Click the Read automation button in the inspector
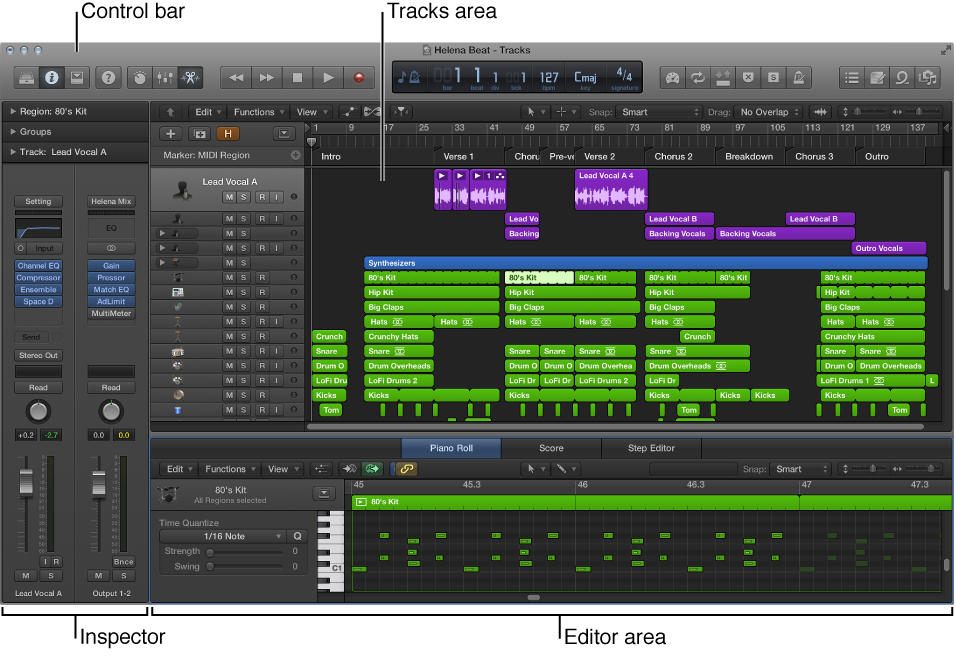The image size is (956, 656). (38, 386)
